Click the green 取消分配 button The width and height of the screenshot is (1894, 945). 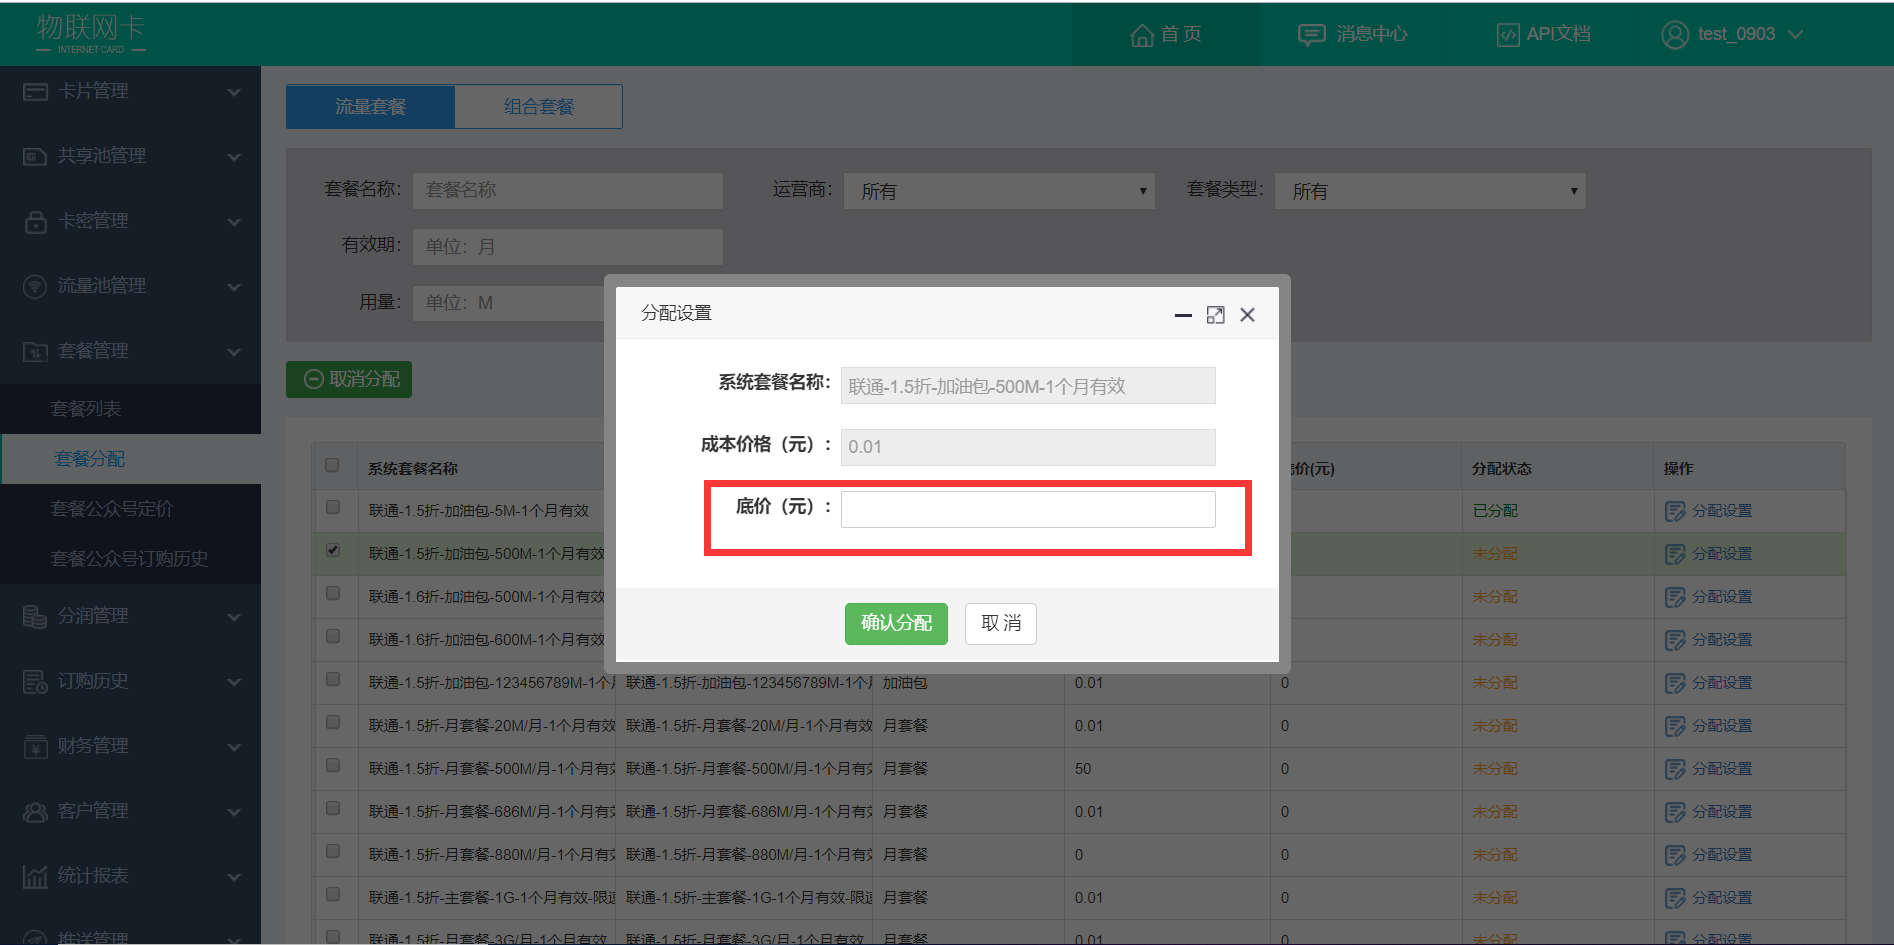pyautogui.click(x=349, y=380)
